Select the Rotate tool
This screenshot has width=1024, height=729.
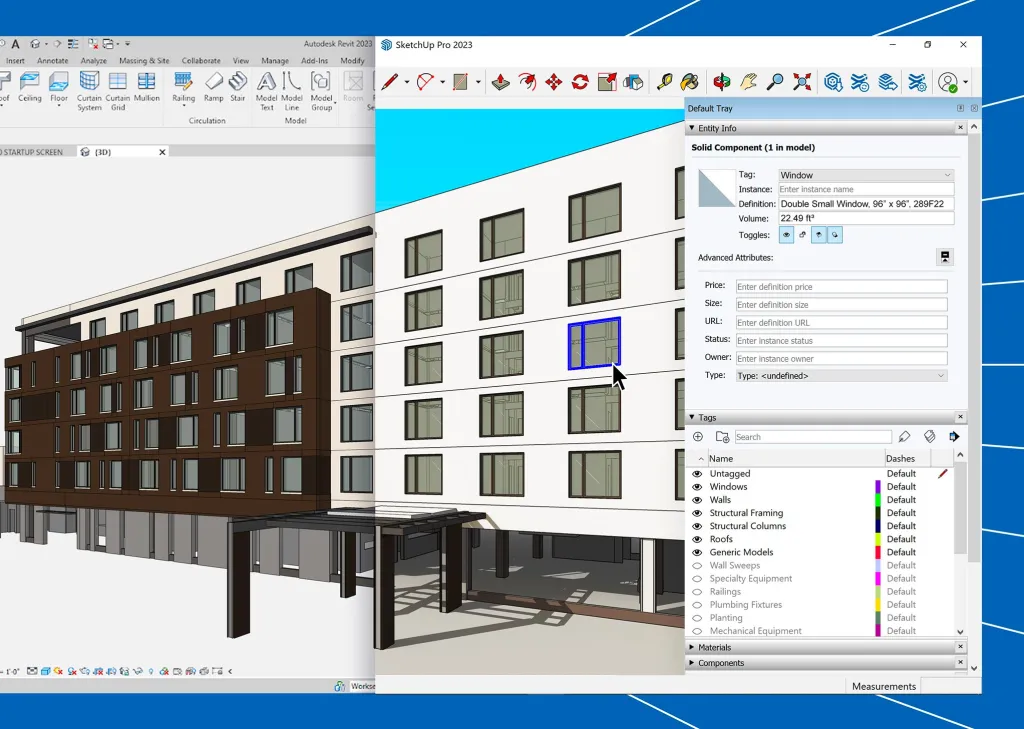click(580, 82)
